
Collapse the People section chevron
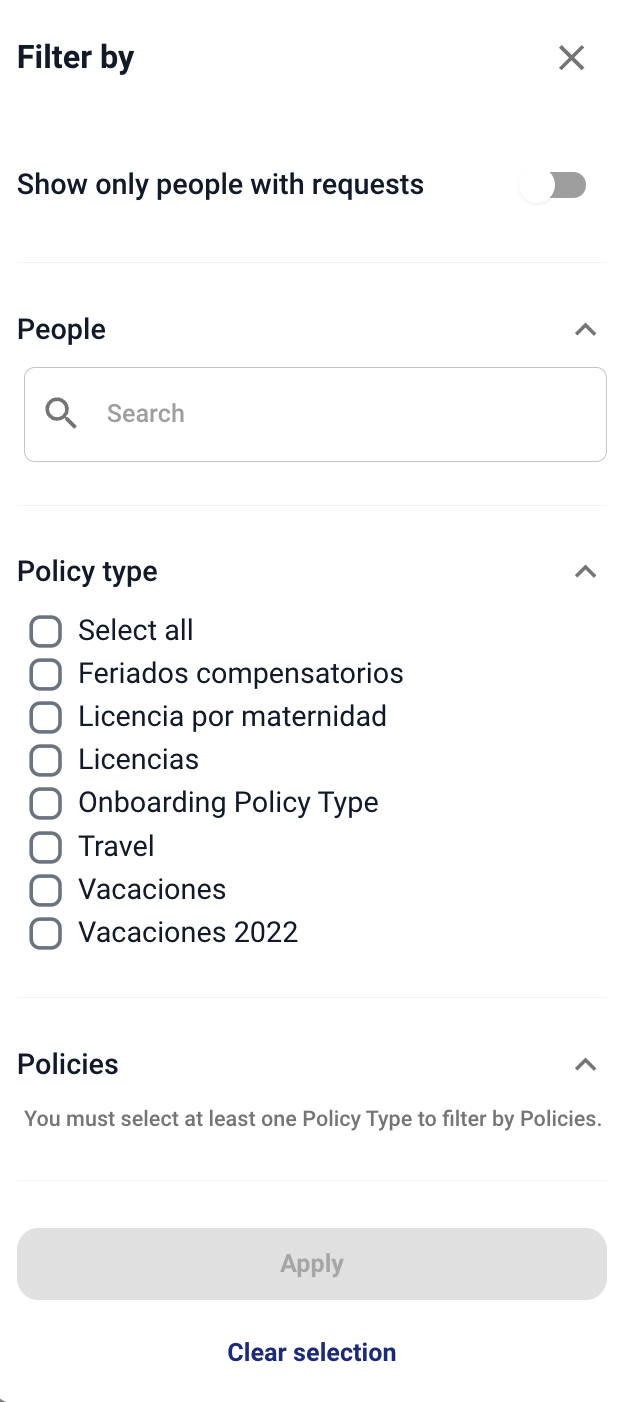coord(585,329)
